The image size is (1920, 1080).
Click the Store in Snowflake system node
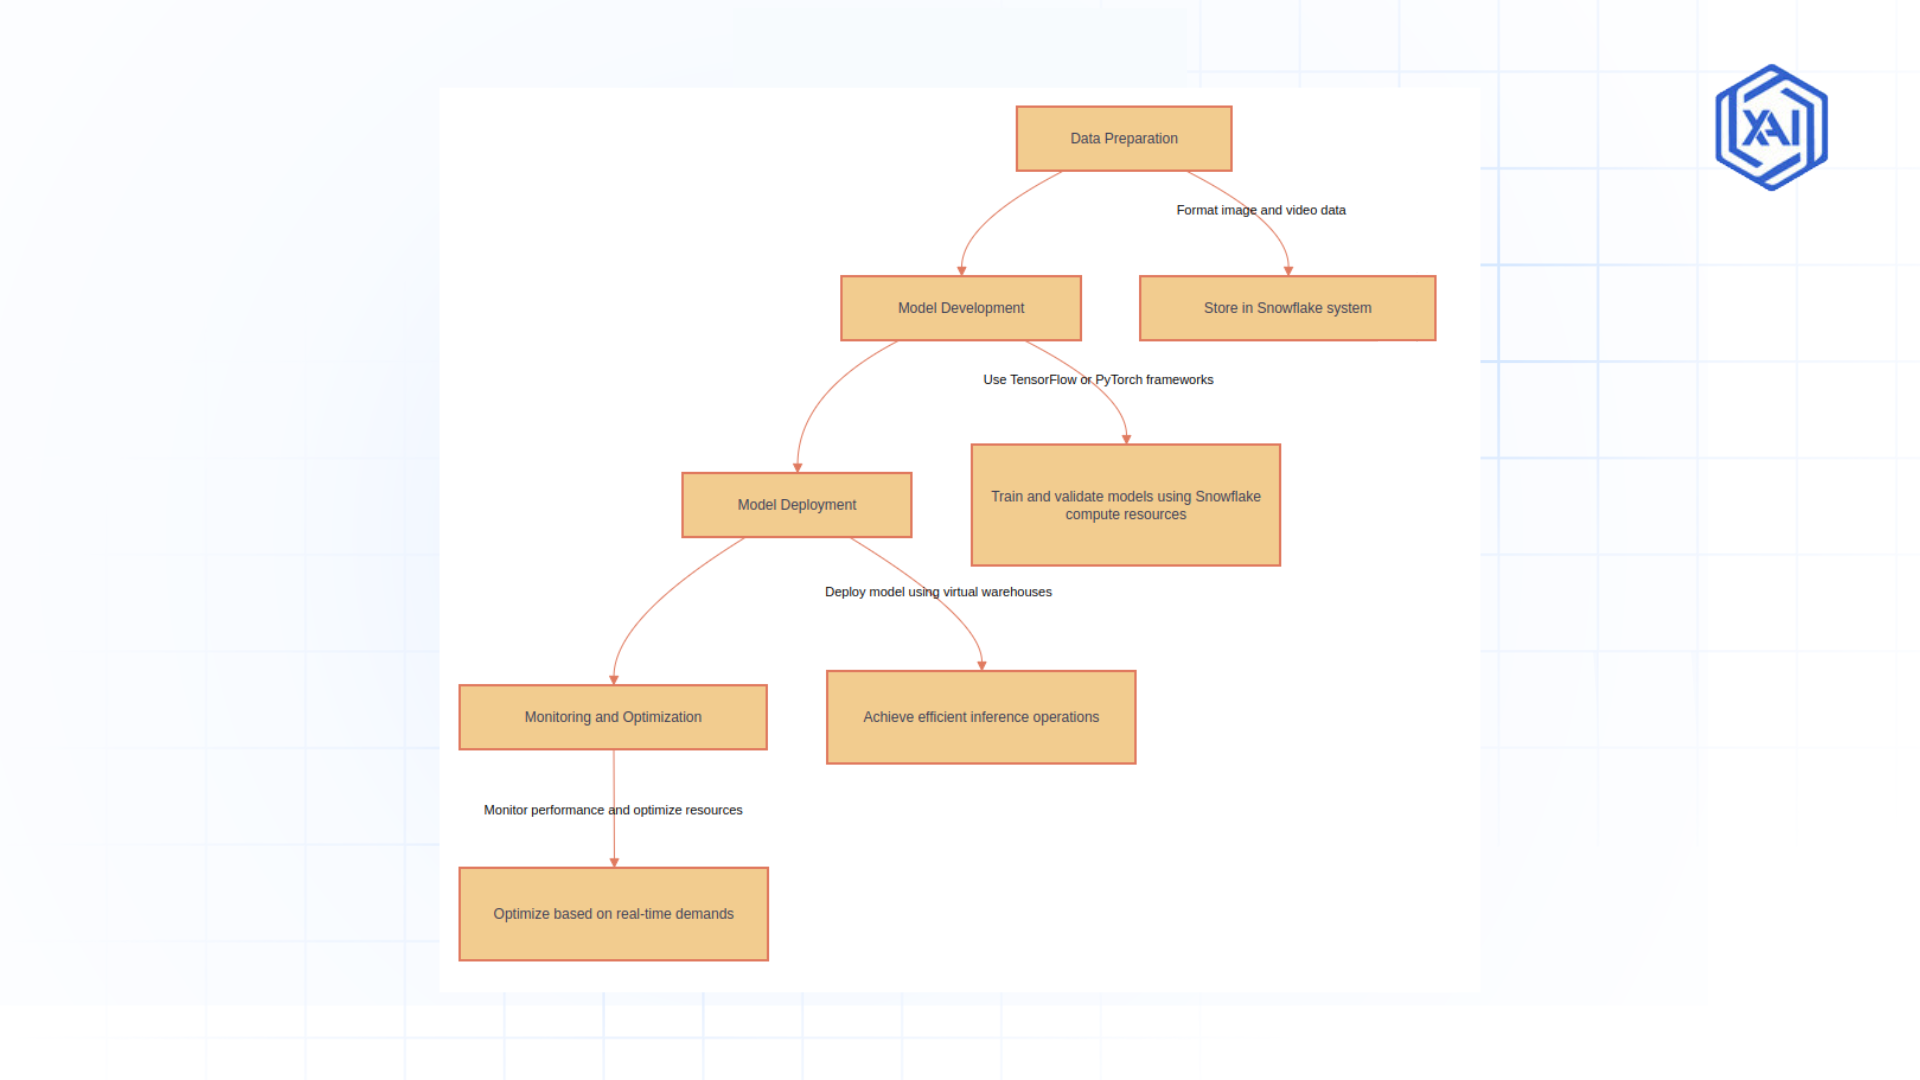(x=1286, y=306)
